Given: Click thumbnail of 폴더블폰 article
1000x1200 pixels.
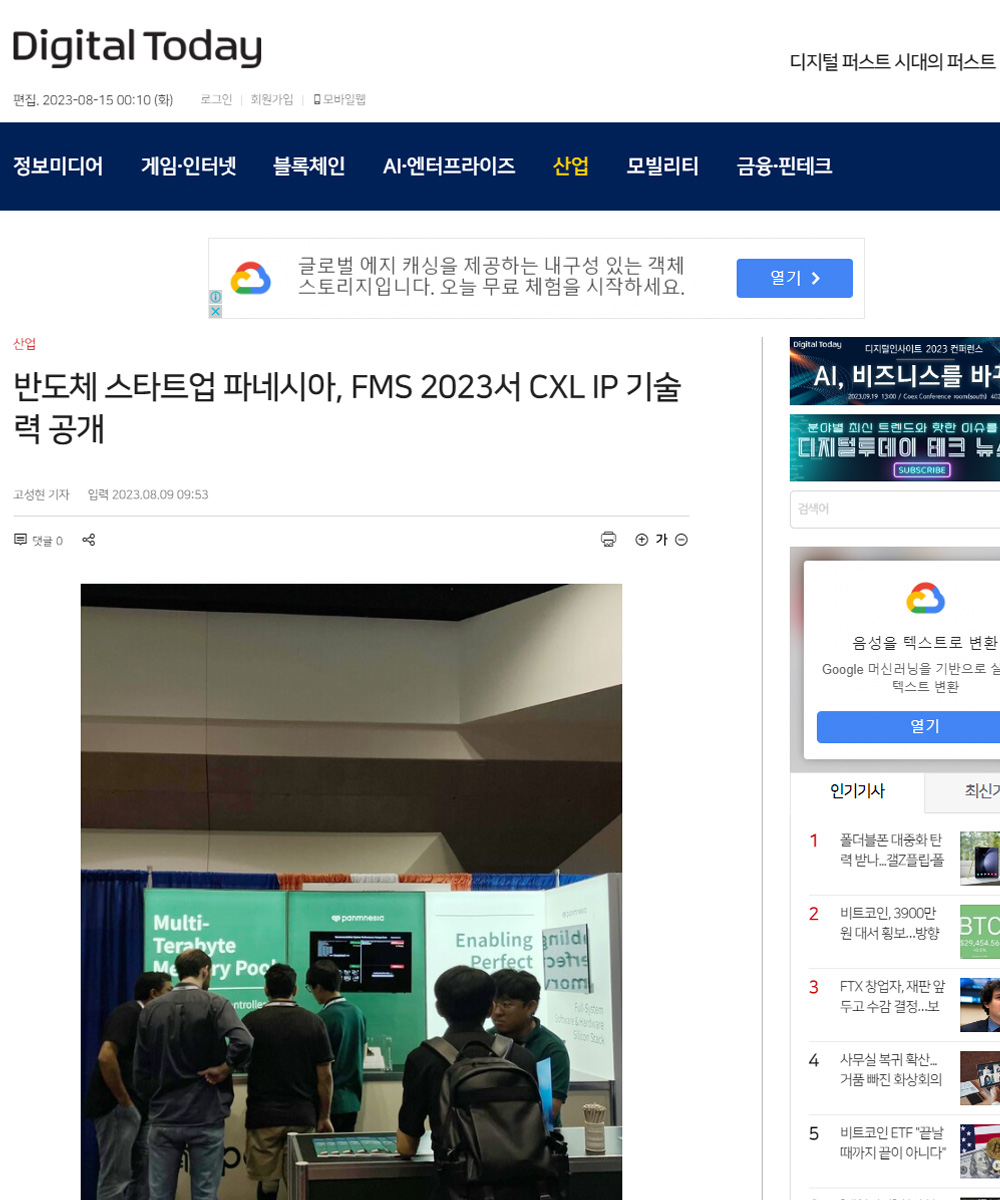Looking at the screenshot, I should coord(980,858).
